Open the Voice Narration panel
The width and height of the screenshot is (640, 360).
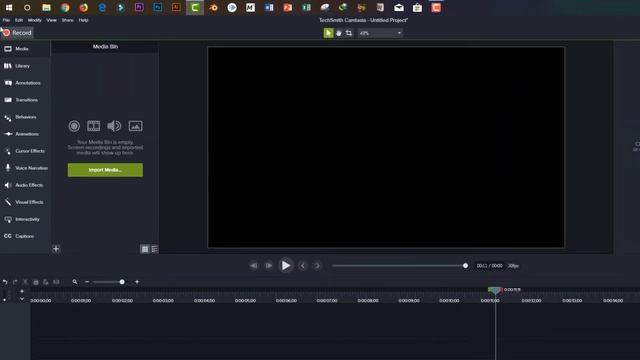coord(25,168)
